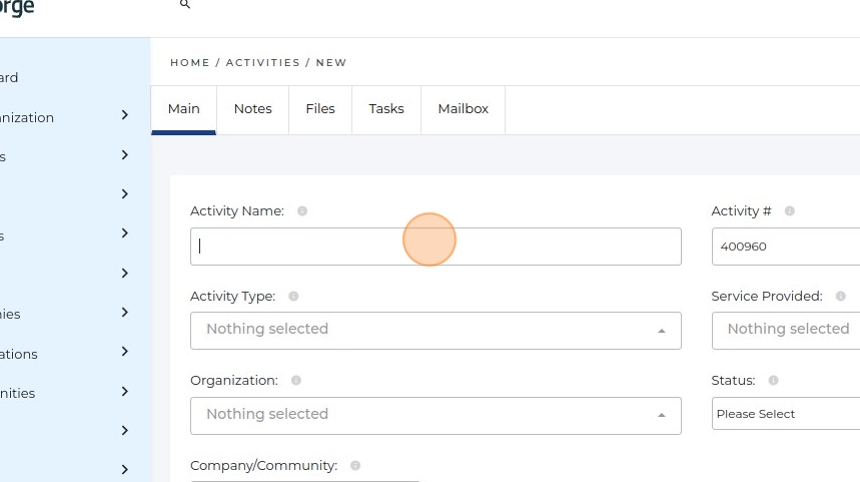
Task: Click the search magnifier icon in header
Action: (x=185, y=4)
